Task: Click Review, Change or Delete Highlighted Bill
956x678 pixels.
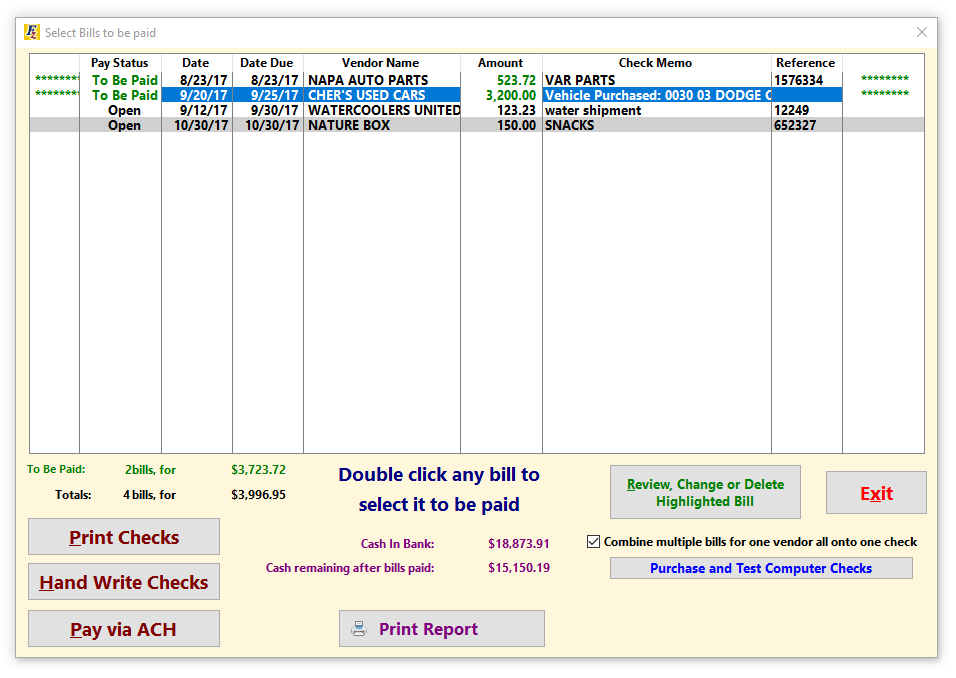Action: point(705,491)
